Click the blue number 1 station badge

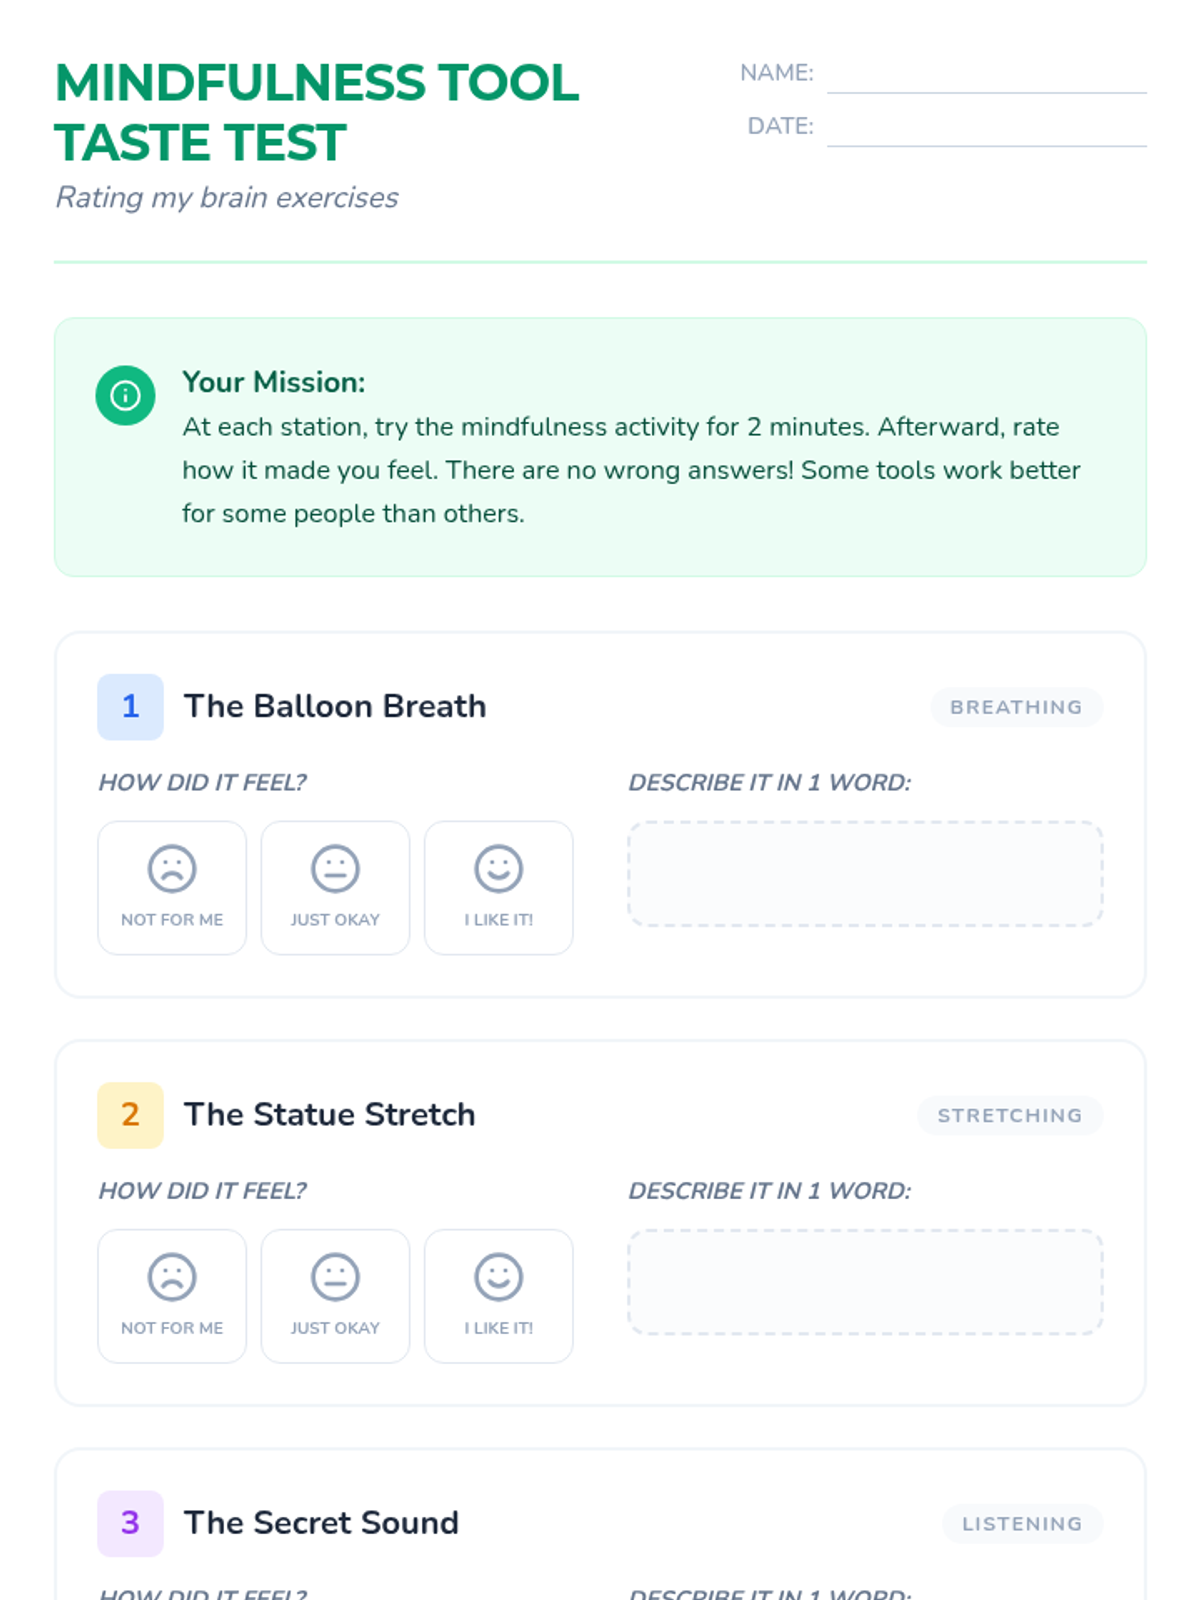coord(130,707)
